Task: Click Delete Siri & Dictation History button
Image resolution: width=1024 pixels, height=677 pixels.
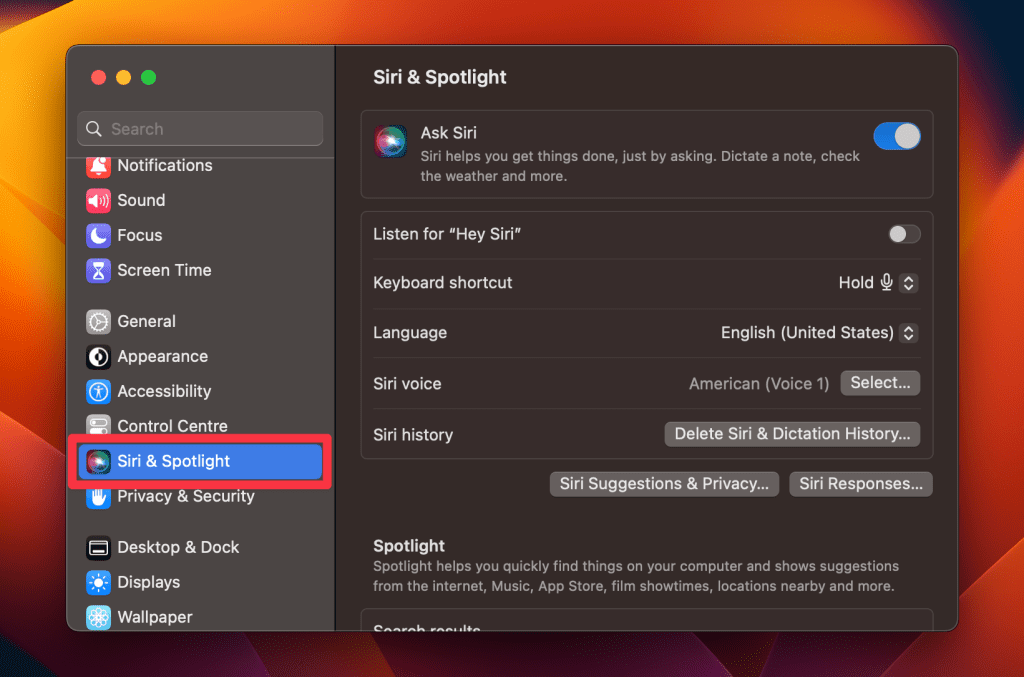Action: [x=792, y=434]
